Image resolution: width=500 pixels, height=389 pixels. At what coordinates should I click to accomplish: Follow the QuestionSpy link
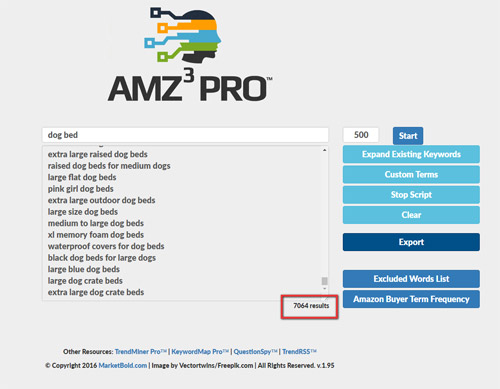tap(255, 352)
